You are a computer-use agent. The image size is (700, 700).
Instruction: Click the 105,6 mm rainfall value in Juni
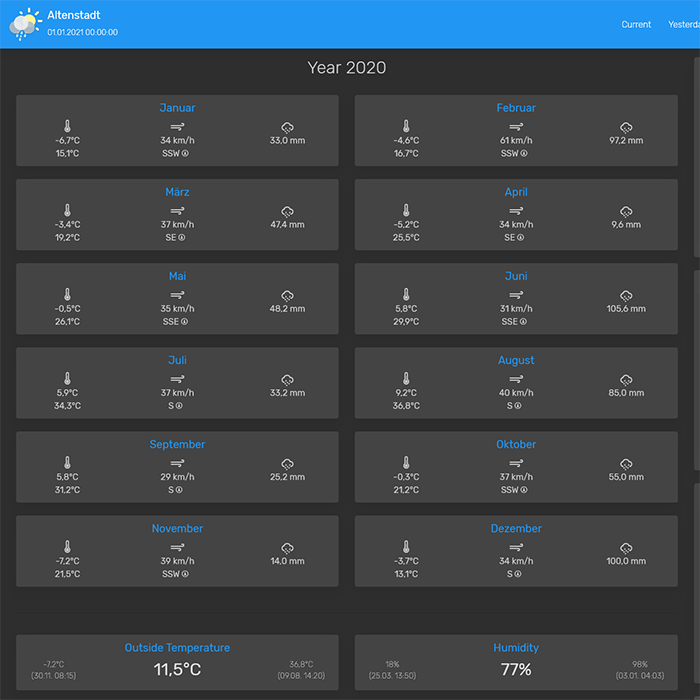point(626,309)
